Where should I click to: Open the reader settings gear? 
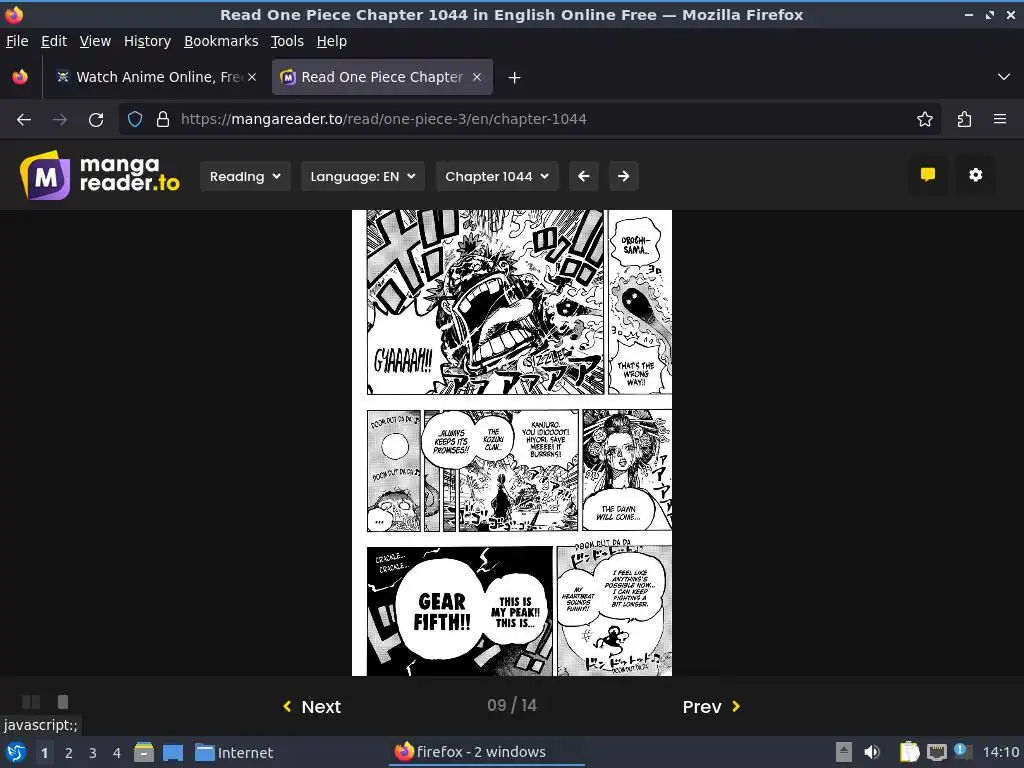click(976, 175)
